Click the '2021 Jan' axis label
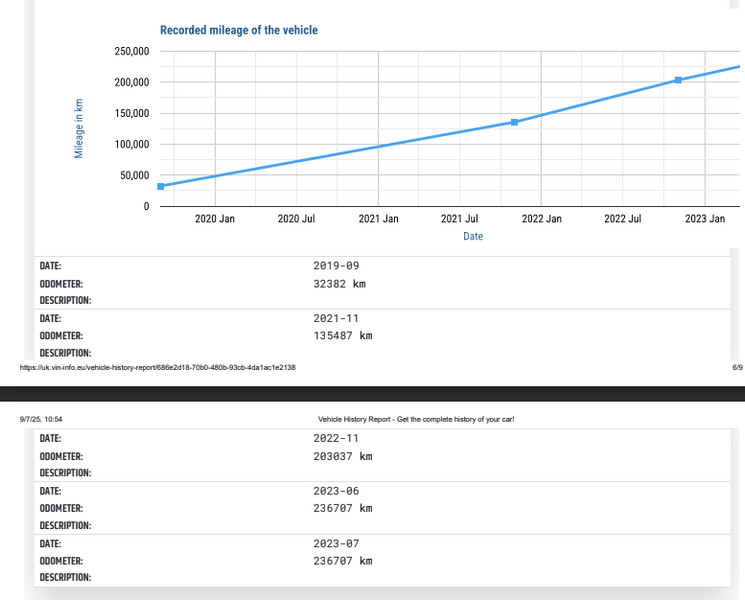Image resolution: width=745 pixels, height=600 pixels. coord(378,219)
